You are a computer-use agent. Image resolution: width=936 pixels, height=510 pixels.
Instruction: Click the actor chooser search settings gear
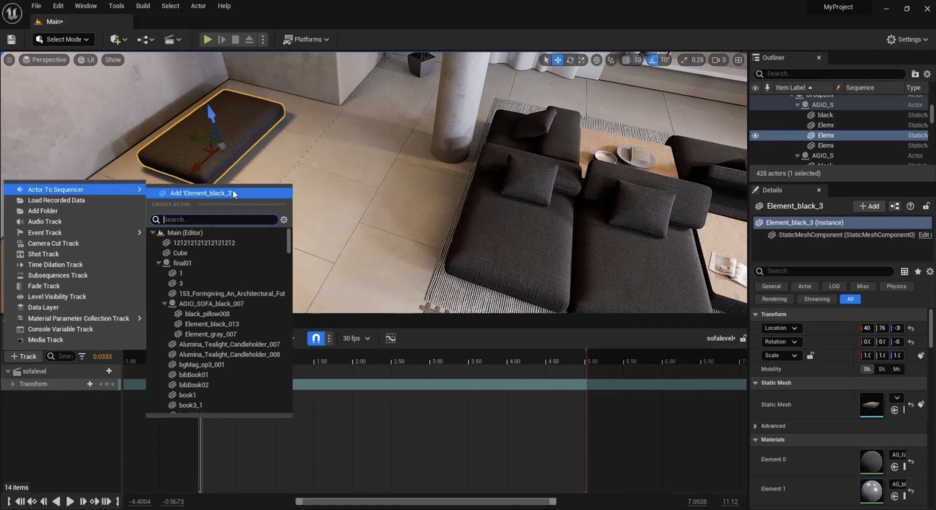click(284, 220)
